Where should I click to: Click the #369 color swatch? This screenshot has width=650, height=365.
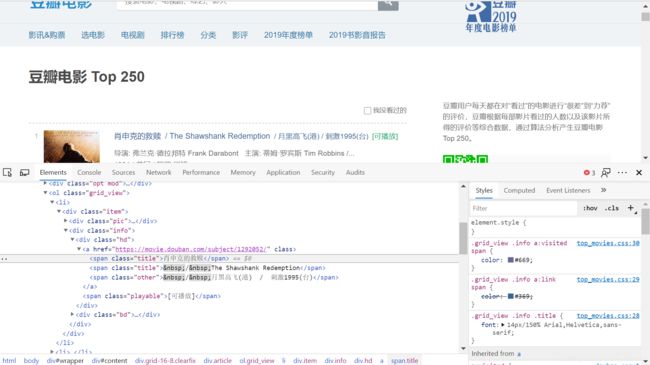(x=511, y=296)
